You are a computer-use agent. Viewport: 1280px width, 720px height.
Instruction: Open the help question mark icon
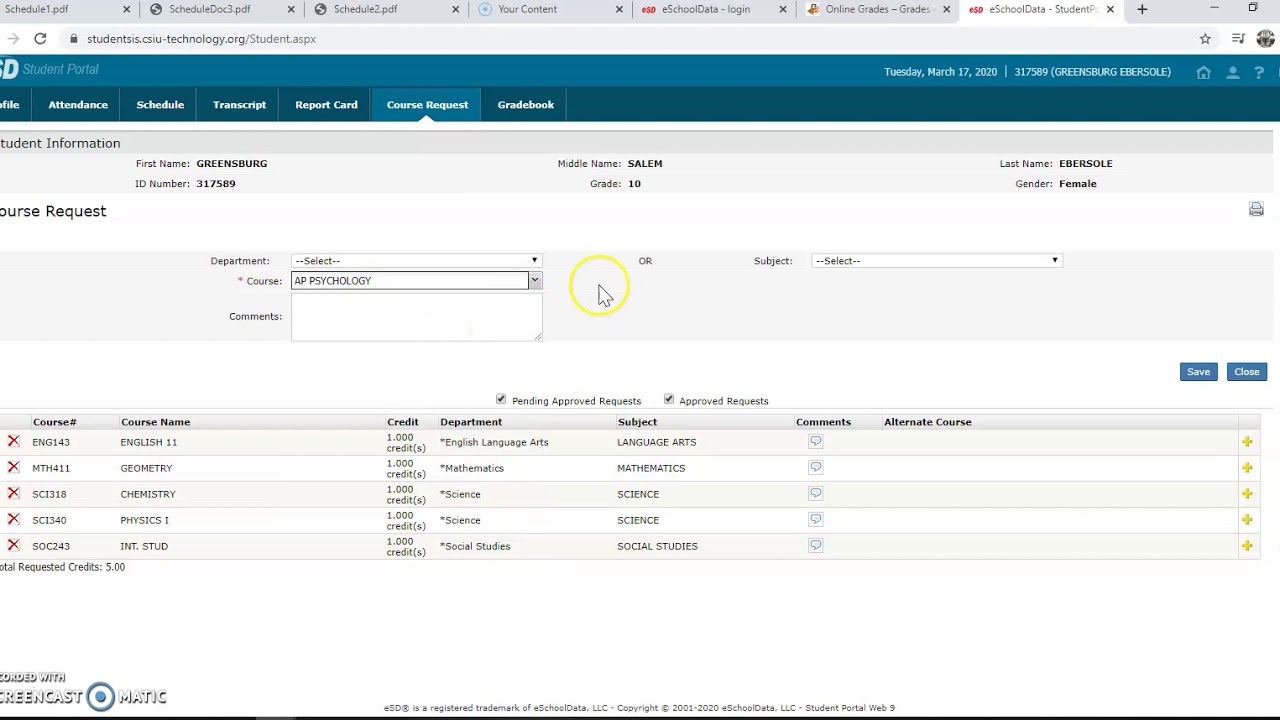tap(1259, 72)
